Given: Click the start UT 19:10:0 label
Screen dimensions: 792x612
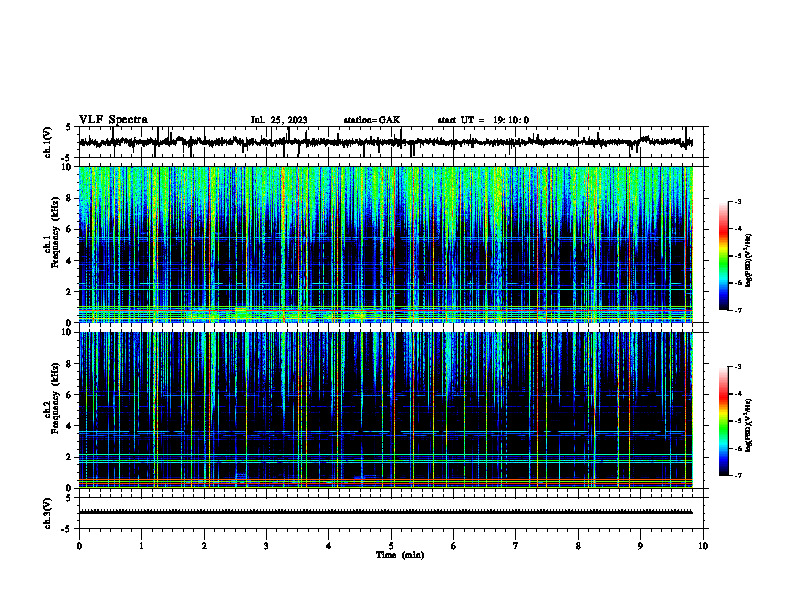Looking at the screenshot, I should click(x=483, y=120).
